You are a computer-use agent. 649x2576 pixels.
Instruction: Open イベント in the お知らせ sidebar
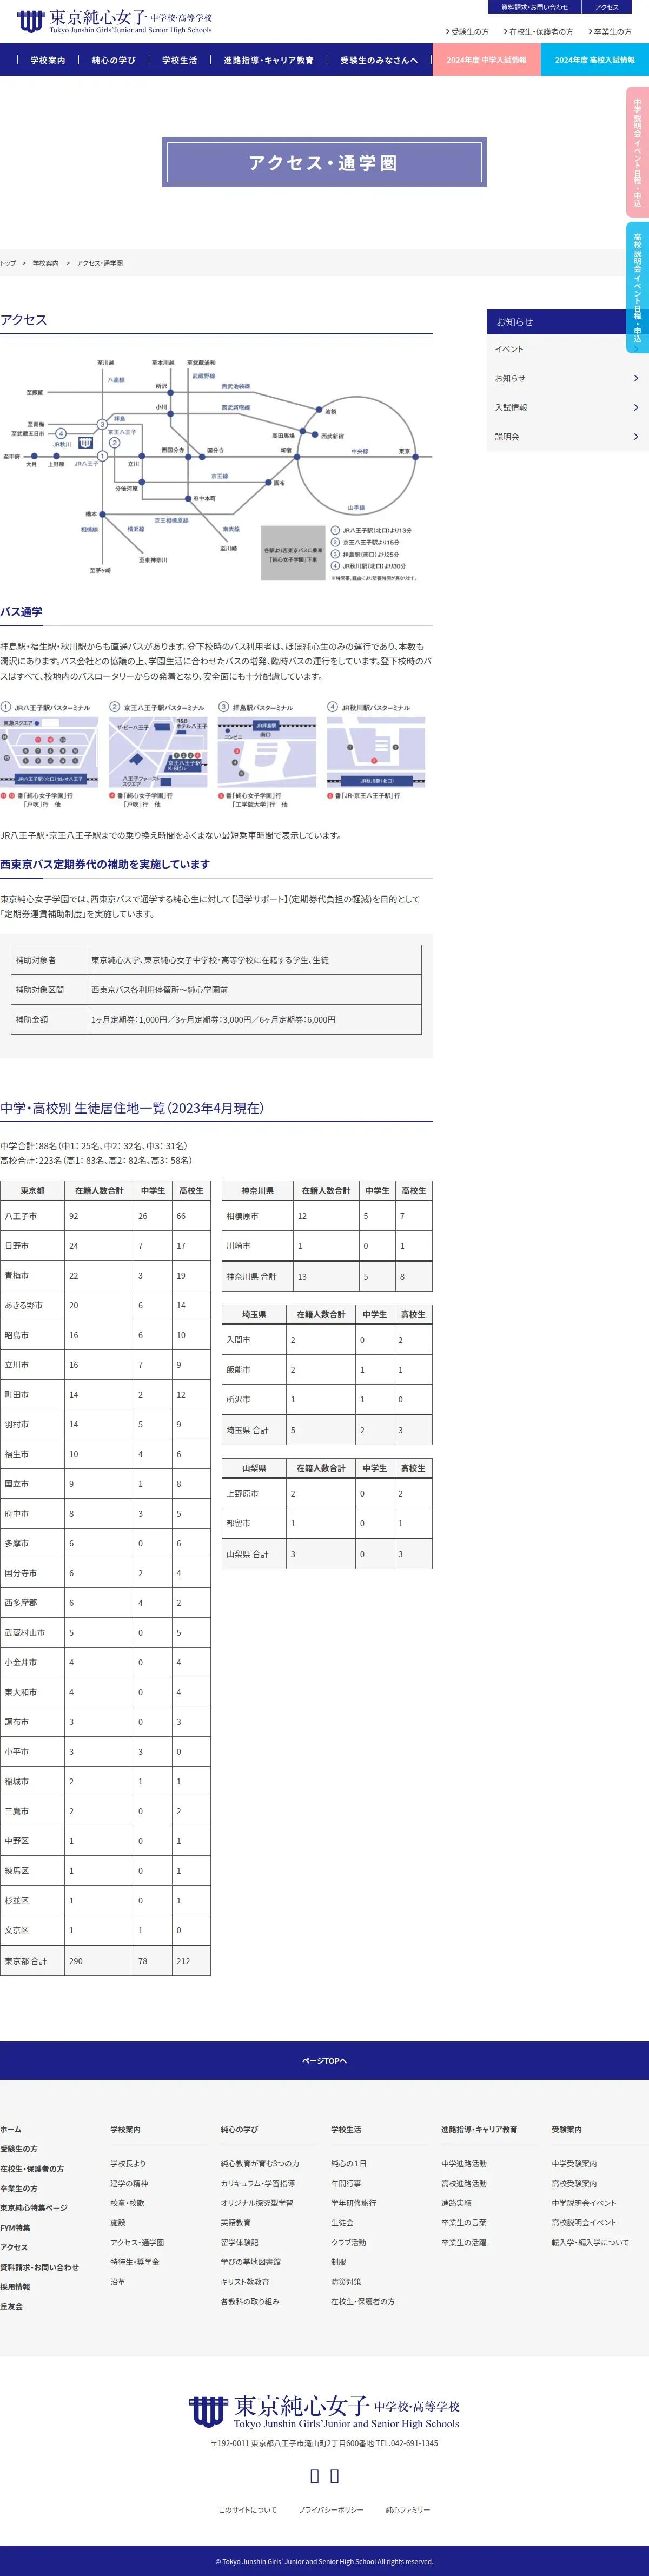(x=509, y=349)
